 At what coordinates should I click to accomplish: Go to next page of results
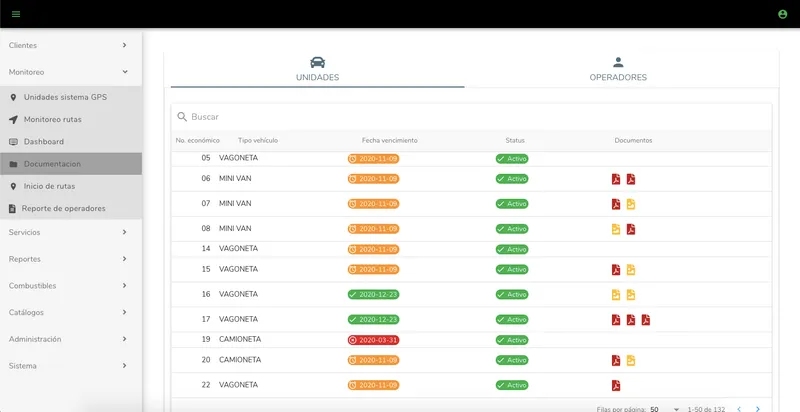click(758, 409)
